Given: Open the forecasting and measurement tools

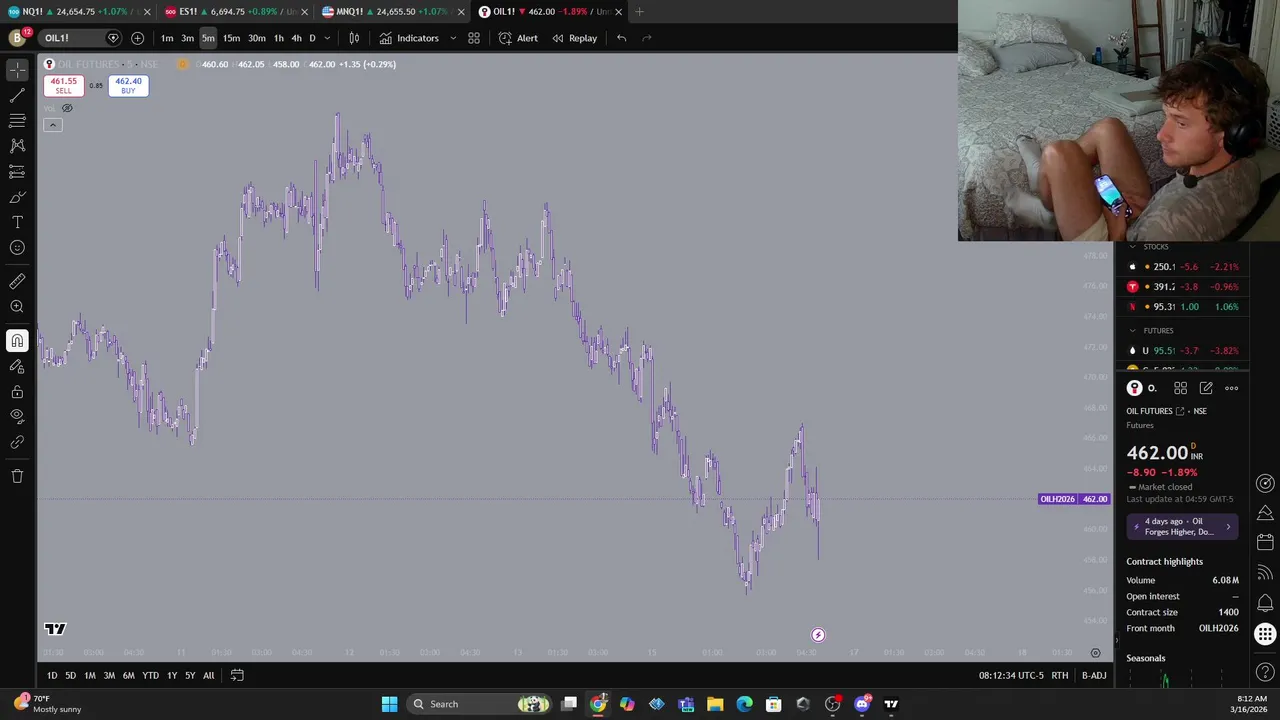Looking at the screenshot, I should (x=17, y=172).
